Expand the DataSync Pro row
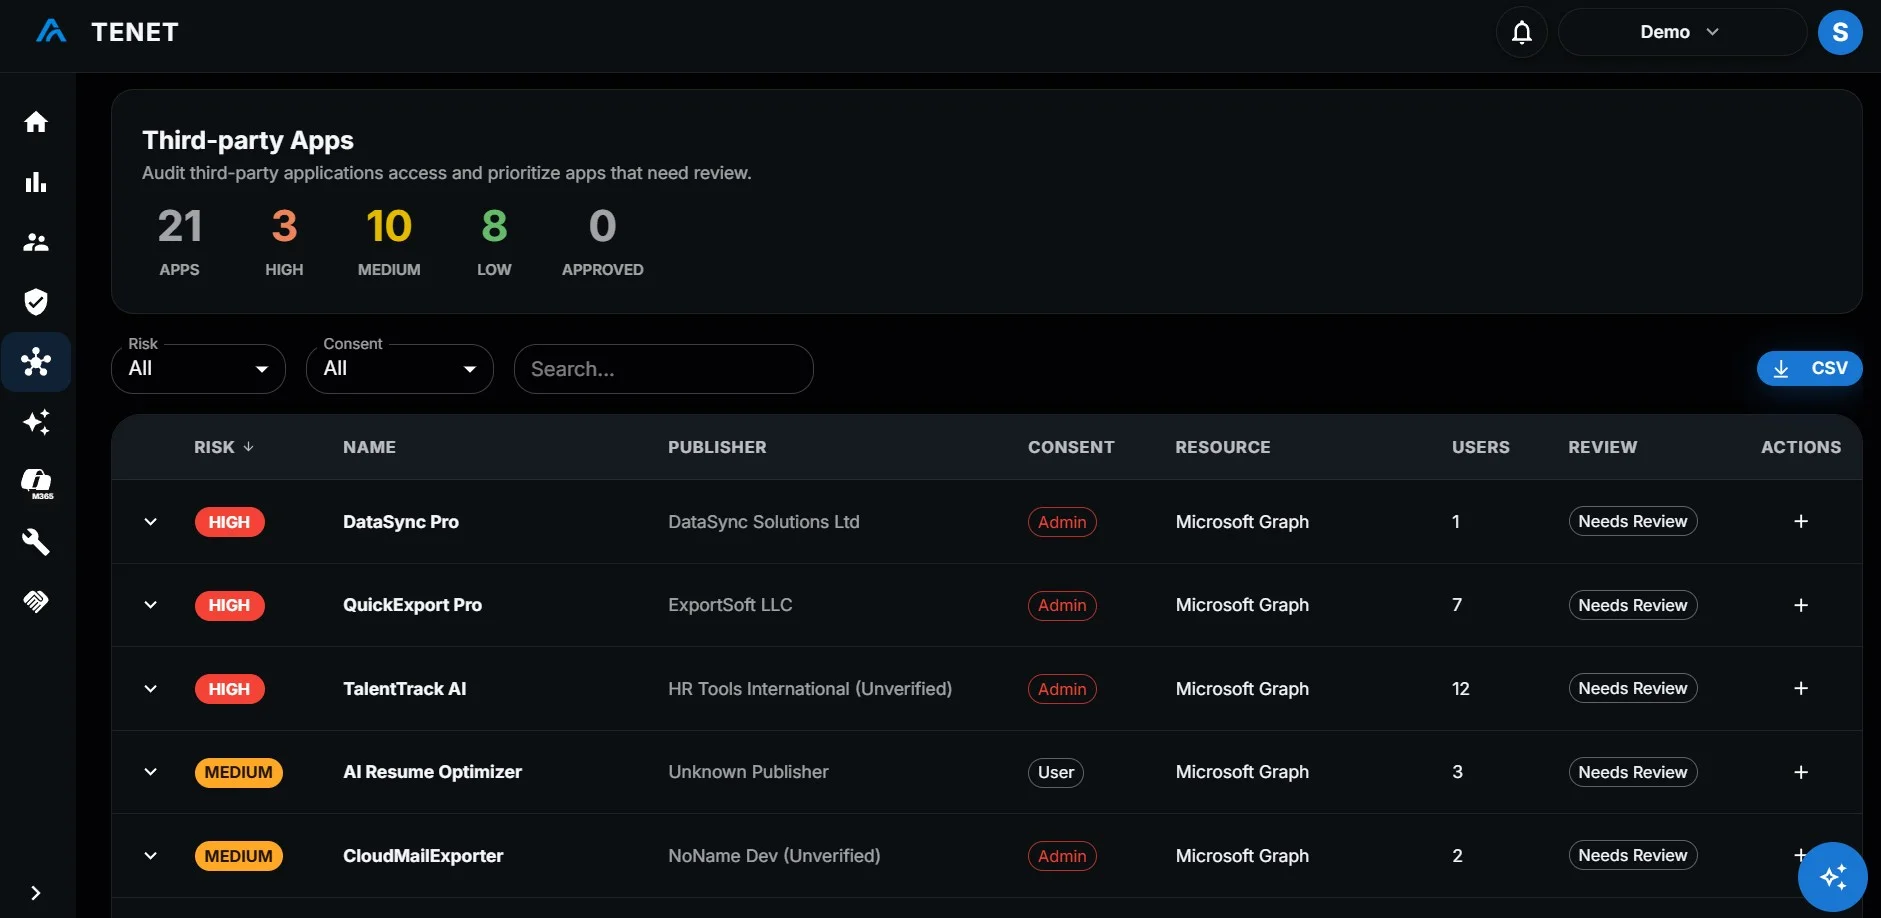The image size is (1881, 918). [x=150, y=521]
